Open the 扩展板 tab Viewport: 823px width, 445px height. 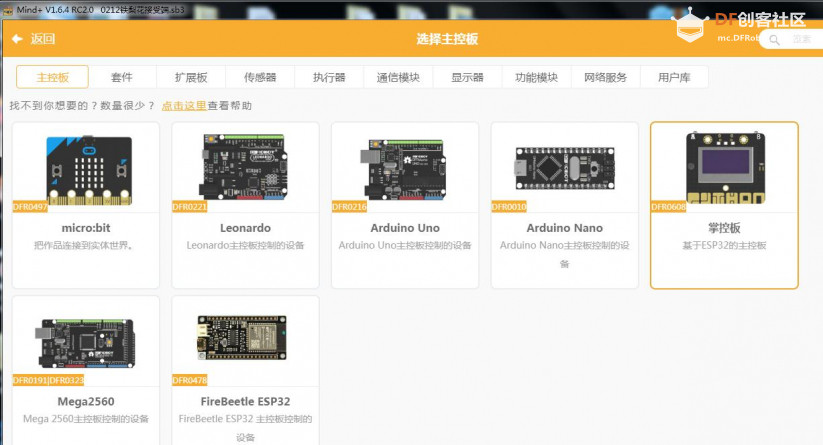(x=191, y=77)
